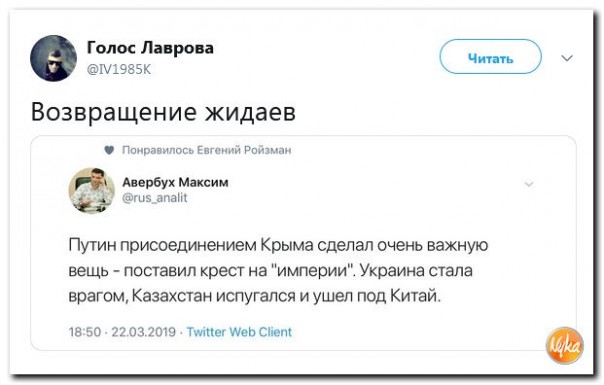Expand the chevron menu beside Читать

click(567, 58)
